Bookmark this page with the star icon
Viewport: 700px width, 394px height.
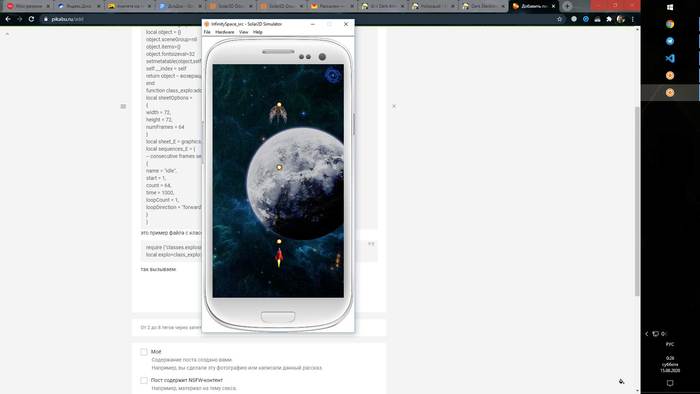coord(559,19)
